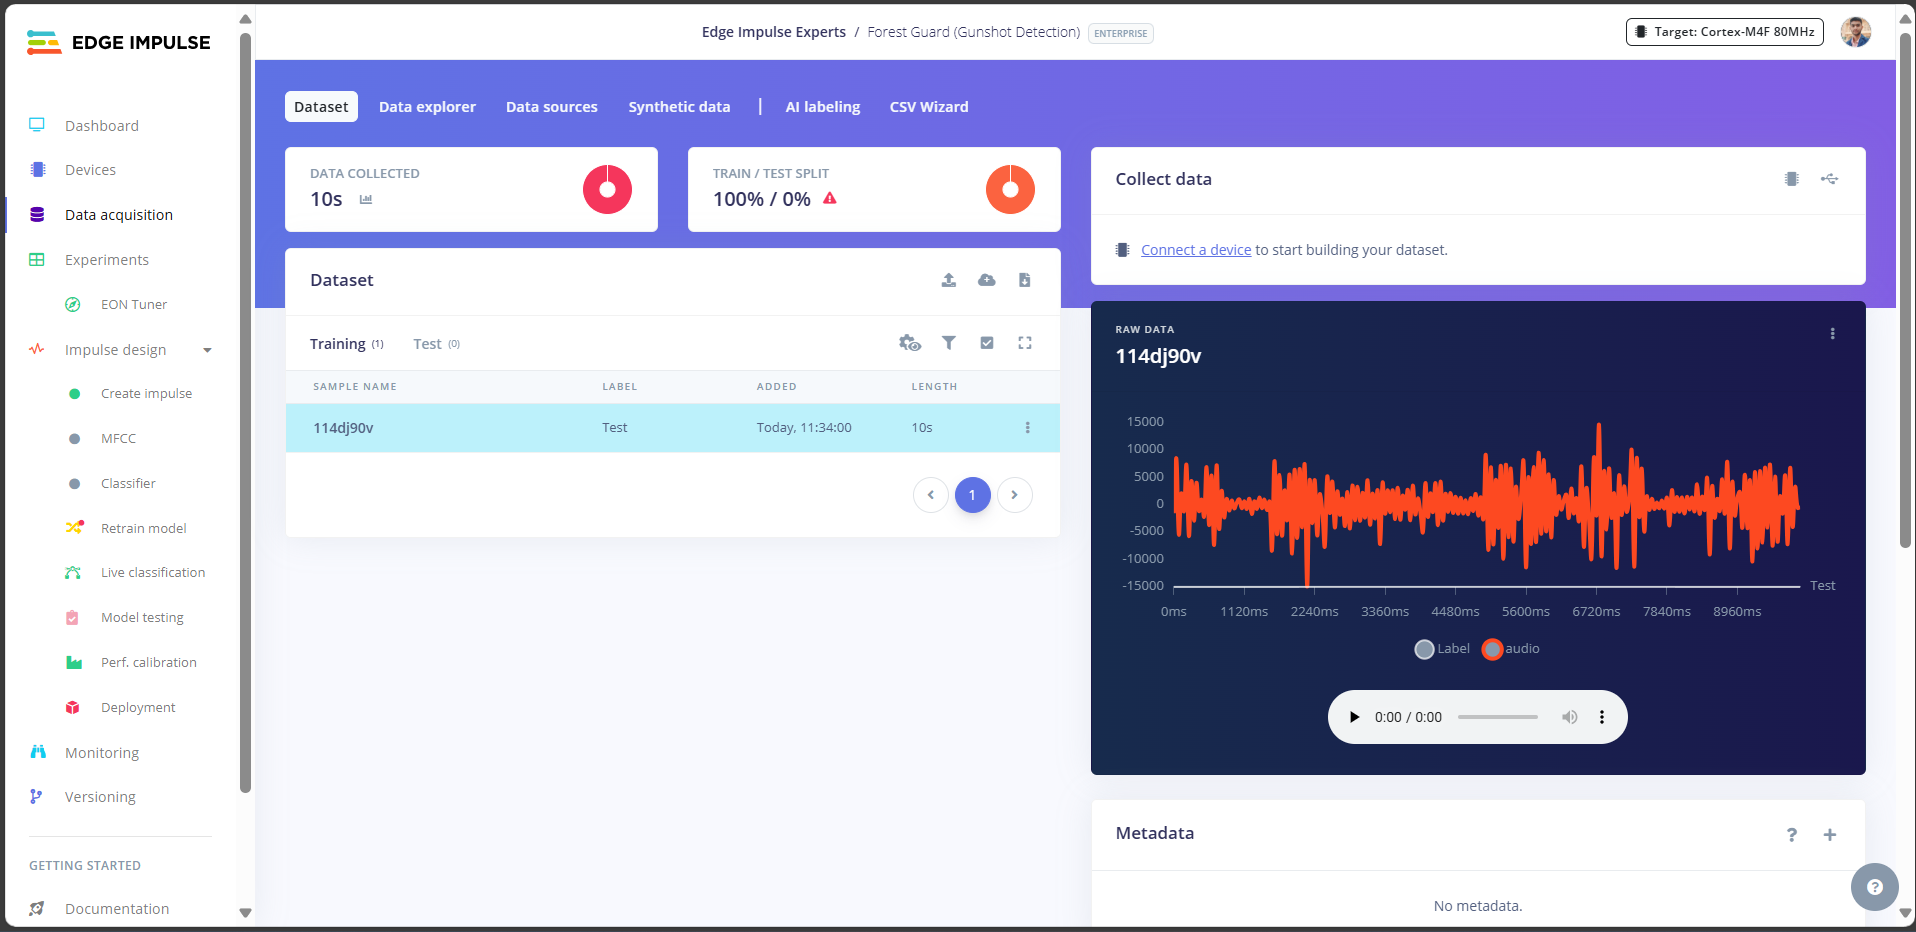Click the train/test split warning icon

coord(830,198)
